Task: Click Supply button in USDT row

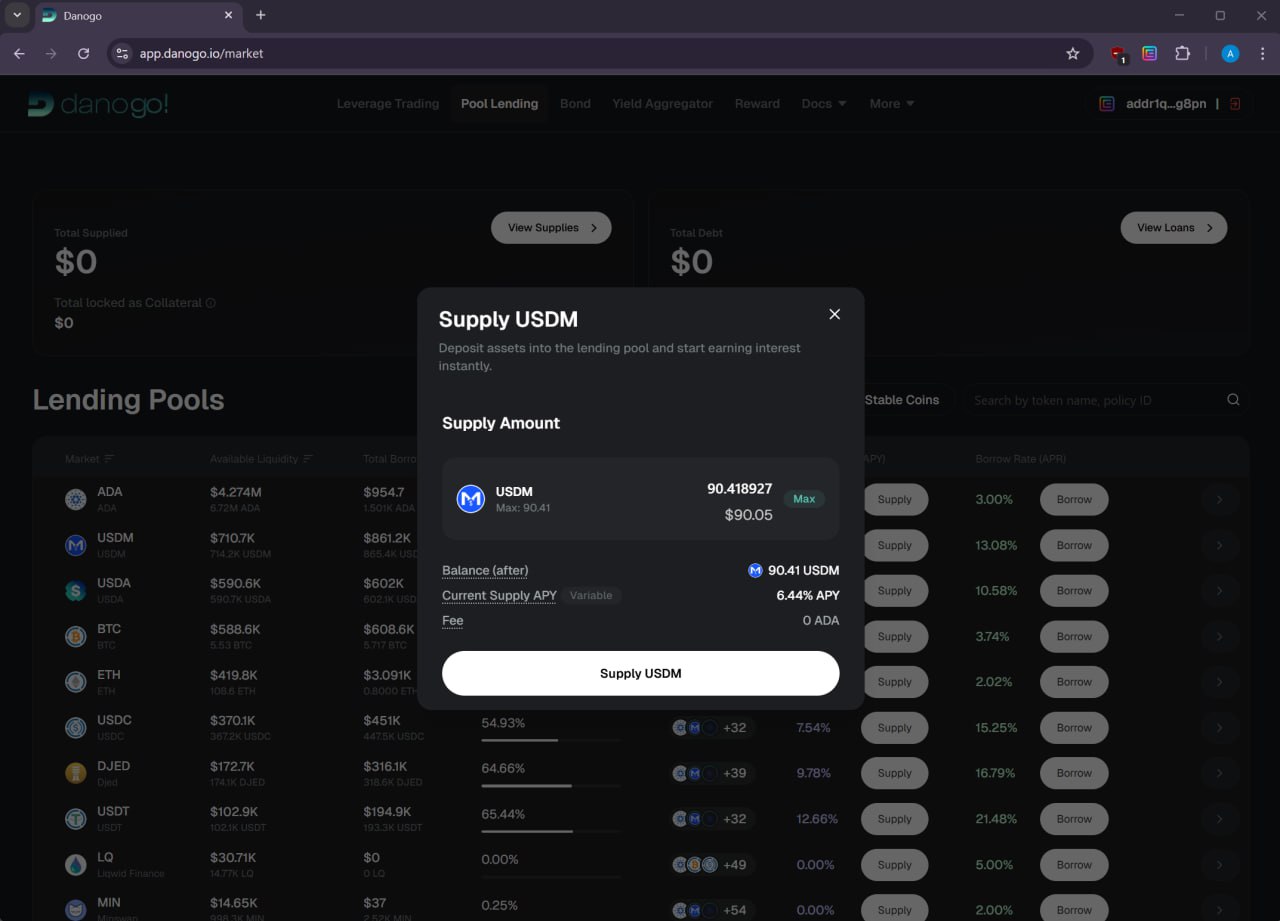Action: pyautogui.click(x=894, y=819)
